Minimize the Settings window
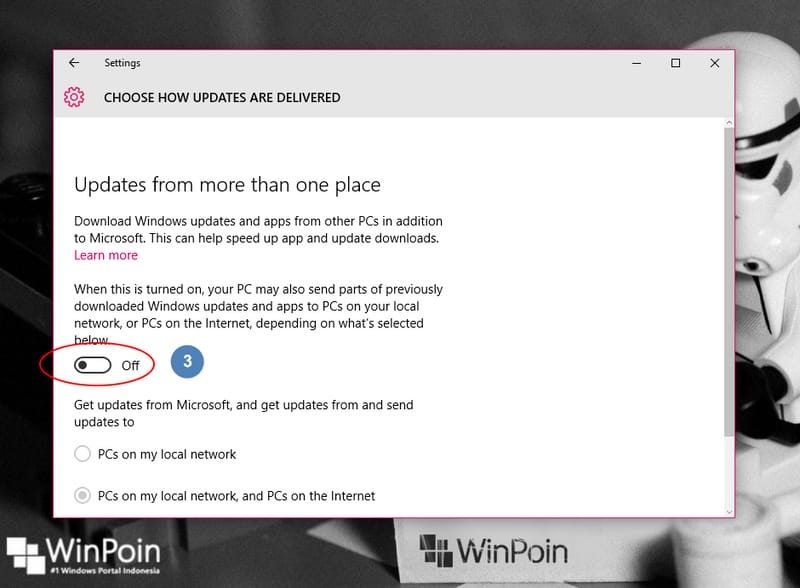 [x=637, y=63]
